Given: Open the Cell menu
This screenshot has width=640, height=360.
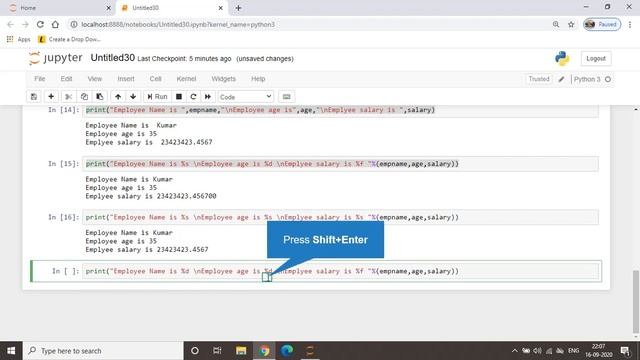Looking at the screenshot, I should point(156,79).
